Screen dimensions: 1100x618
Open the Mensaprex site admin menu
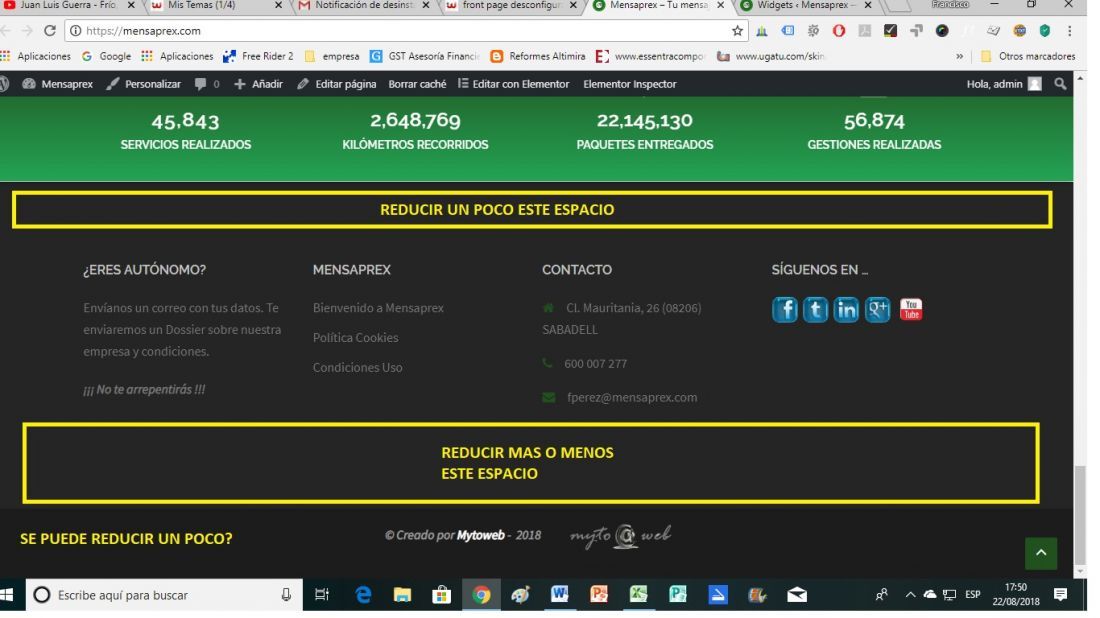tap(58, 83)
